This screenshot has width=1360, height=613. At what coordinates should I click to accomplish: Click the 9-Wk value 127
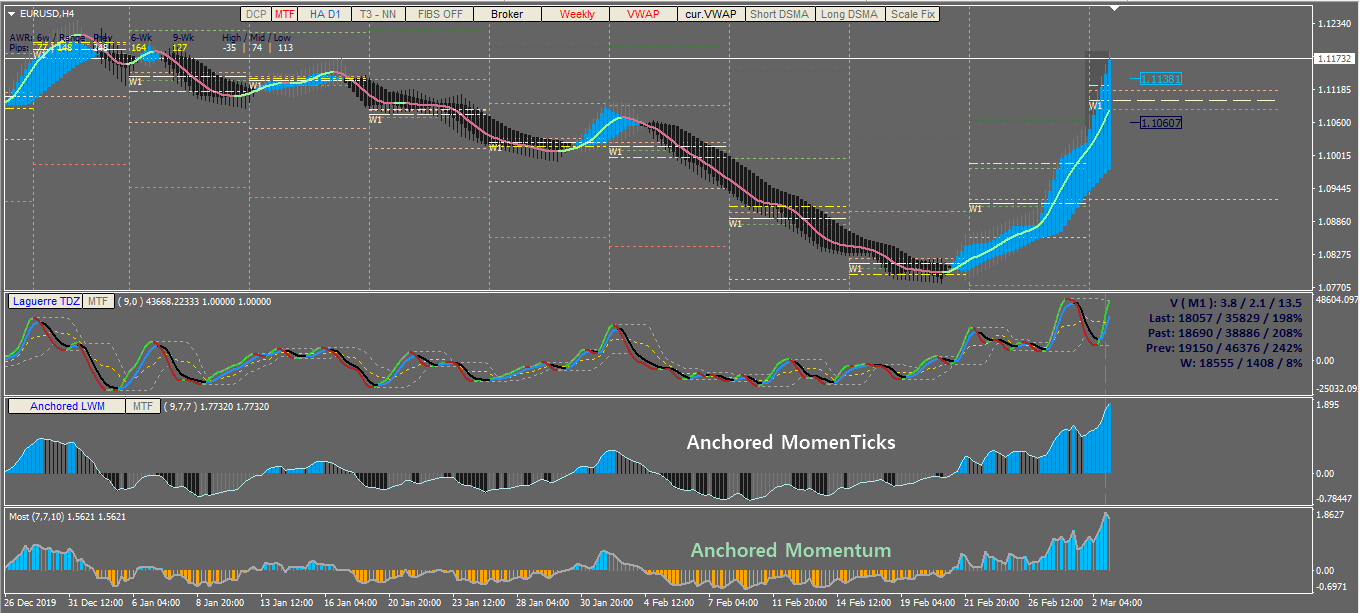179,47
